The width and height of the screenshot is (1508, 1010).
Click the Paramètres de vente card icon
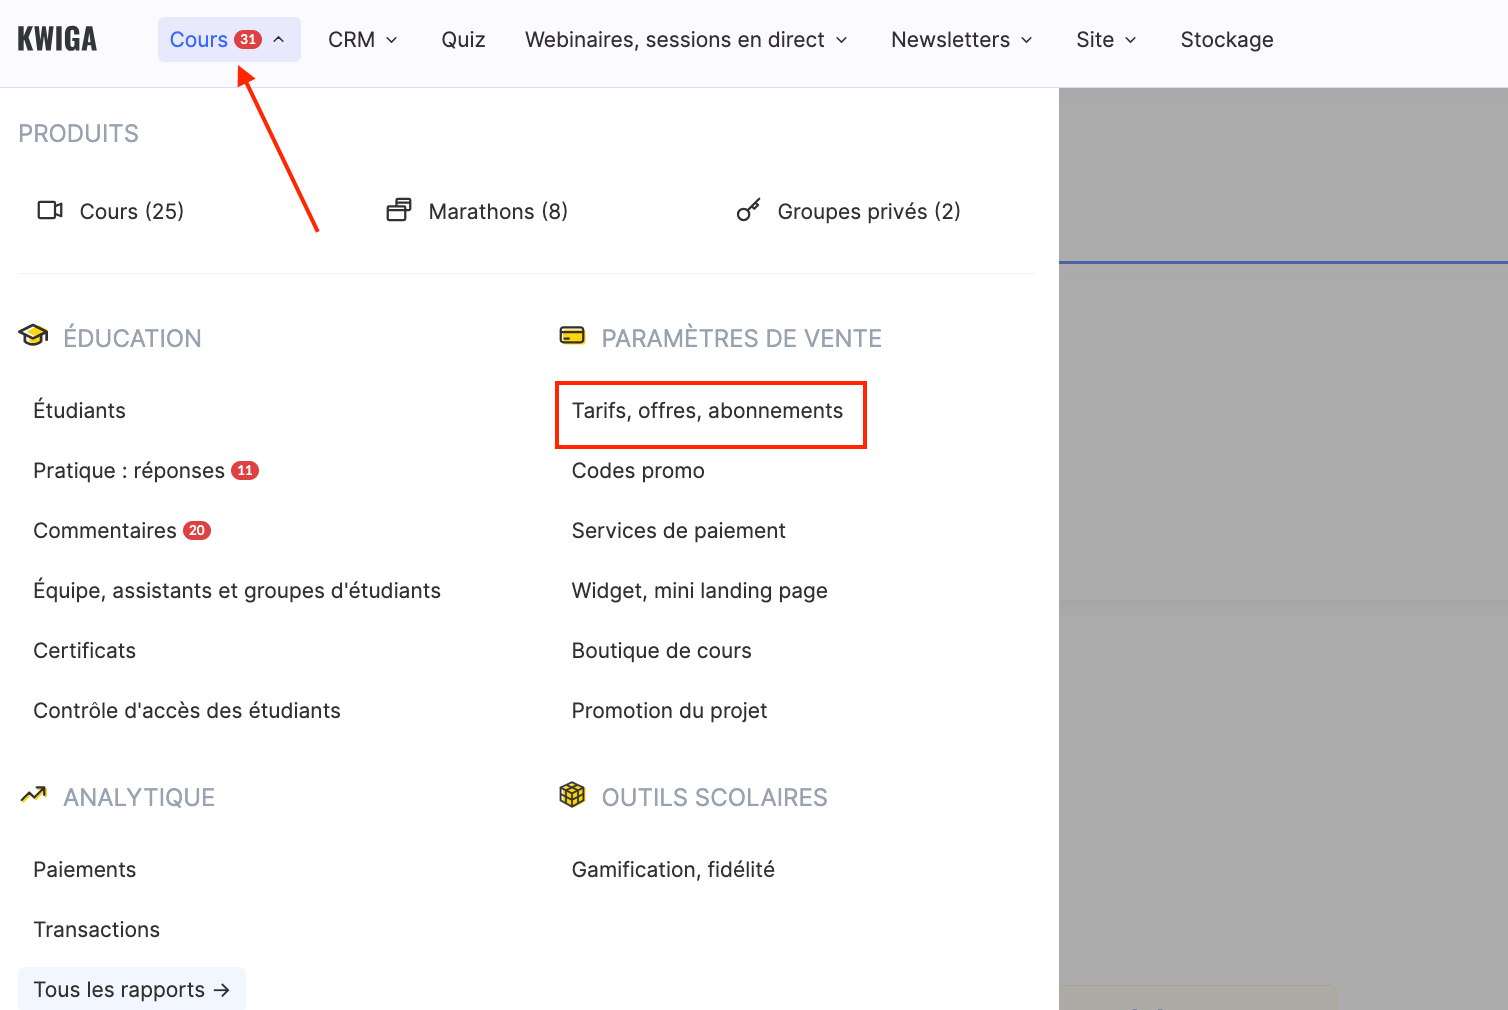point(572,336)
